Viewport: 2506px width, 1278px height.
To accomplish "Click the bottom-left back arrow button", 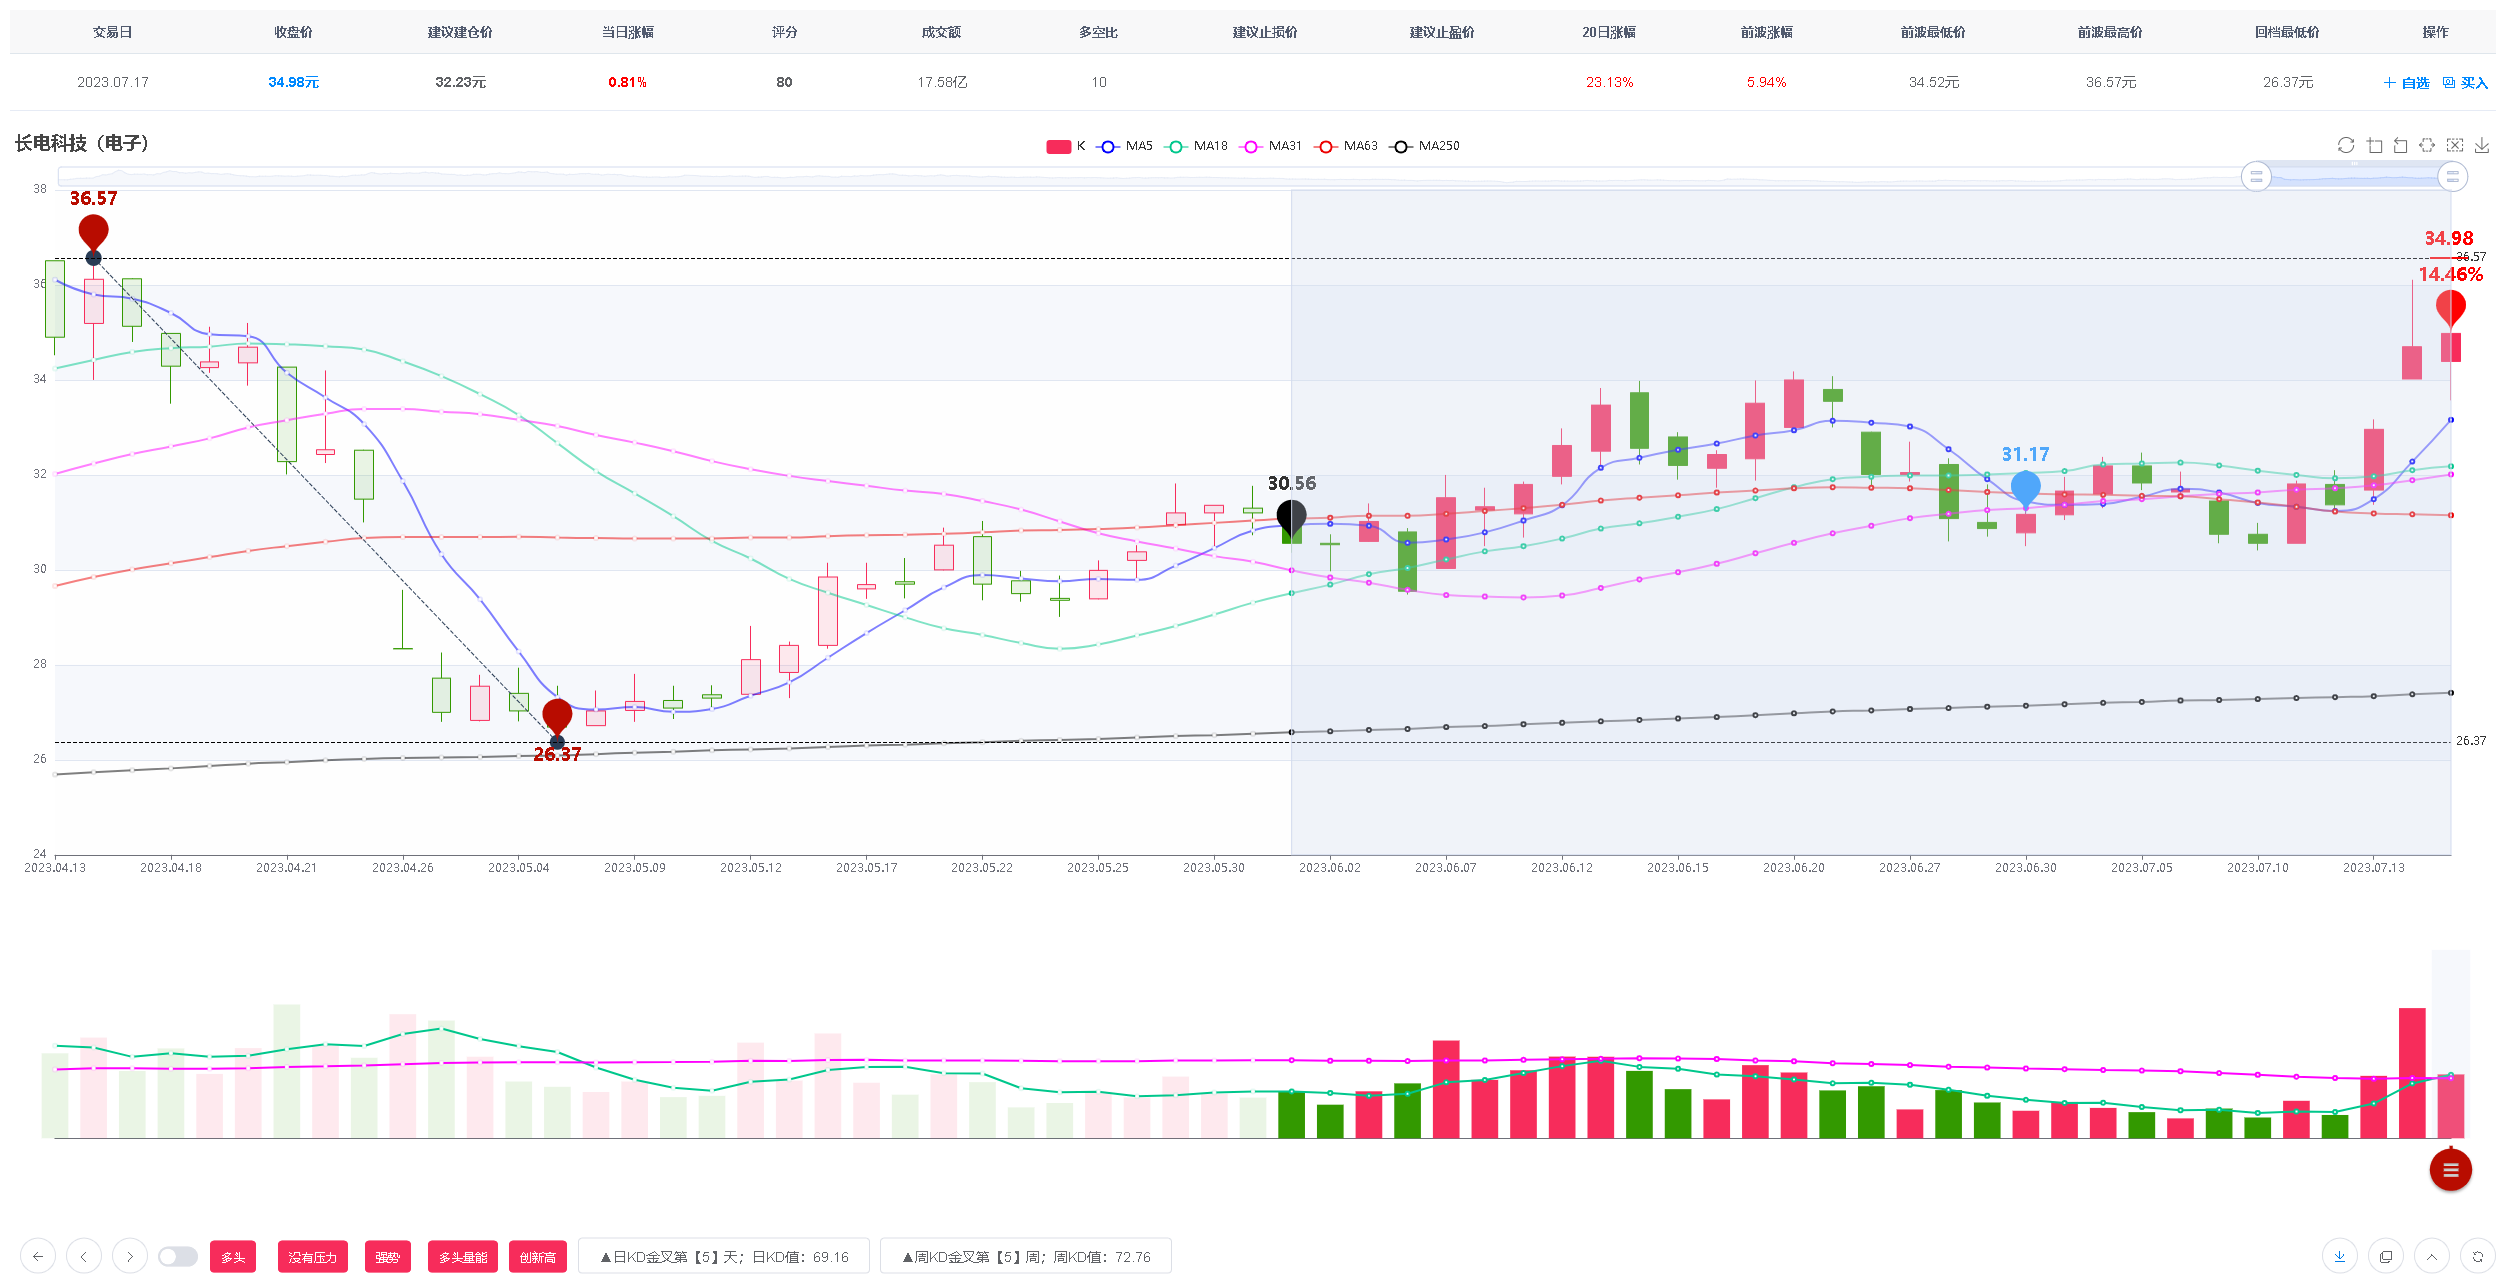I will click(38, 1256).
